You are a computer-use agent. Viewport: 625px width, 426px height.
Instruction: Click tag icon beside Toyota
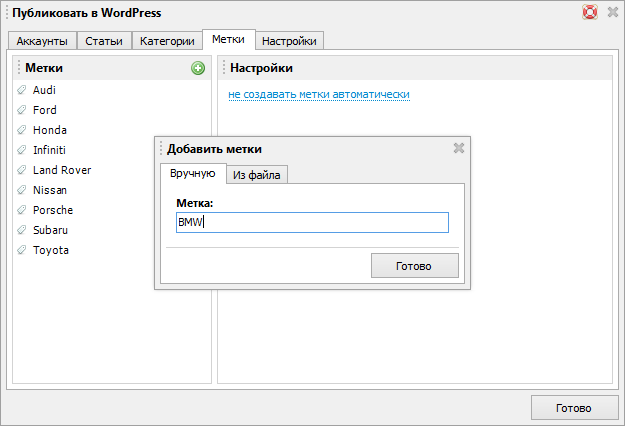coord(22,250)
